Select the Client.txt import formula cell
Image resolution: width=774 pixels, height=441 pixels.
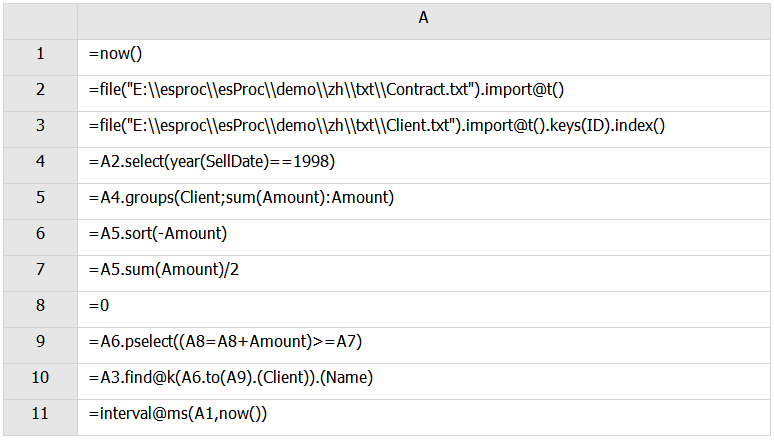[x=424, y=129]
